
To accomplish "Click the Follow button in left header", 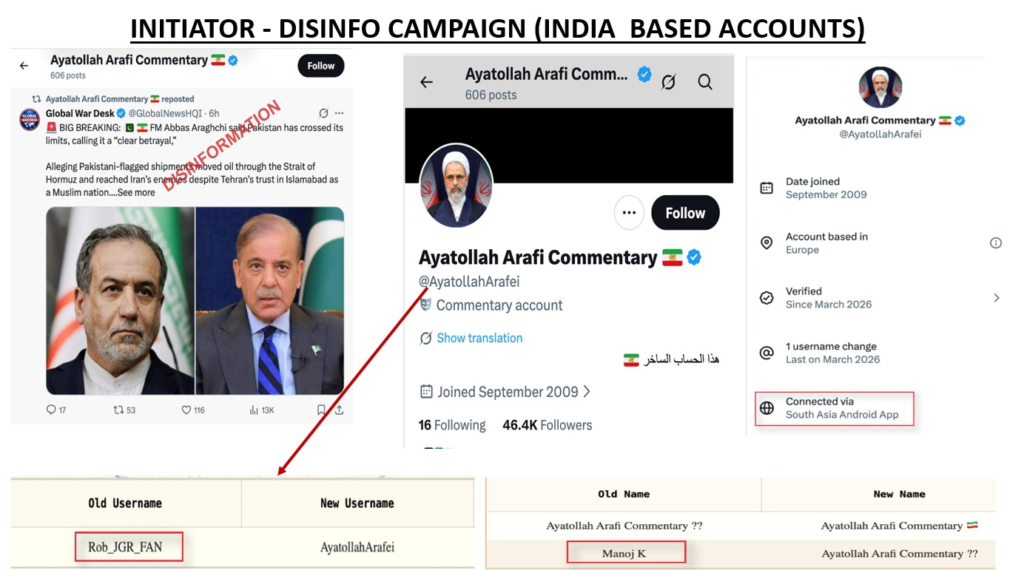I will pyautogui.click(x=321, y=66).
